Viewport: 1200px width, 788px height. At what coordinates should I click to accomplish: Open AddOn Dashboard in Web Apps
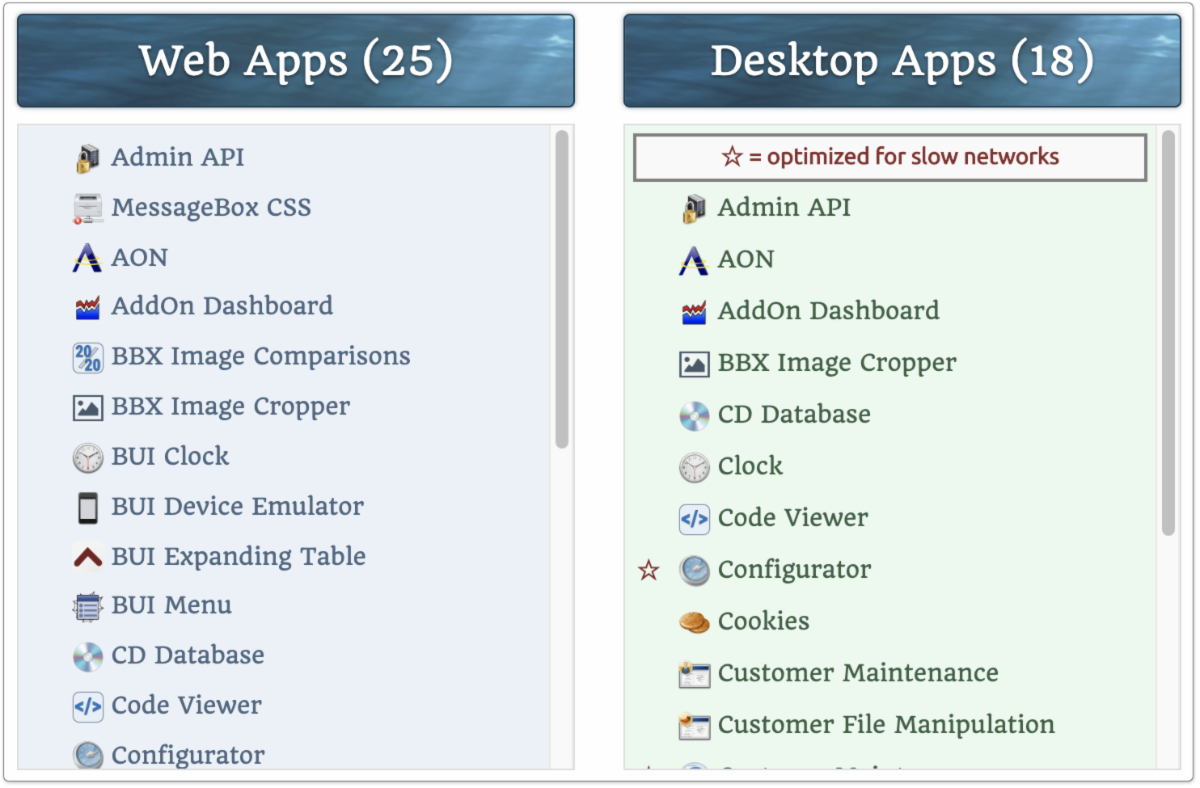coord(222,307)
